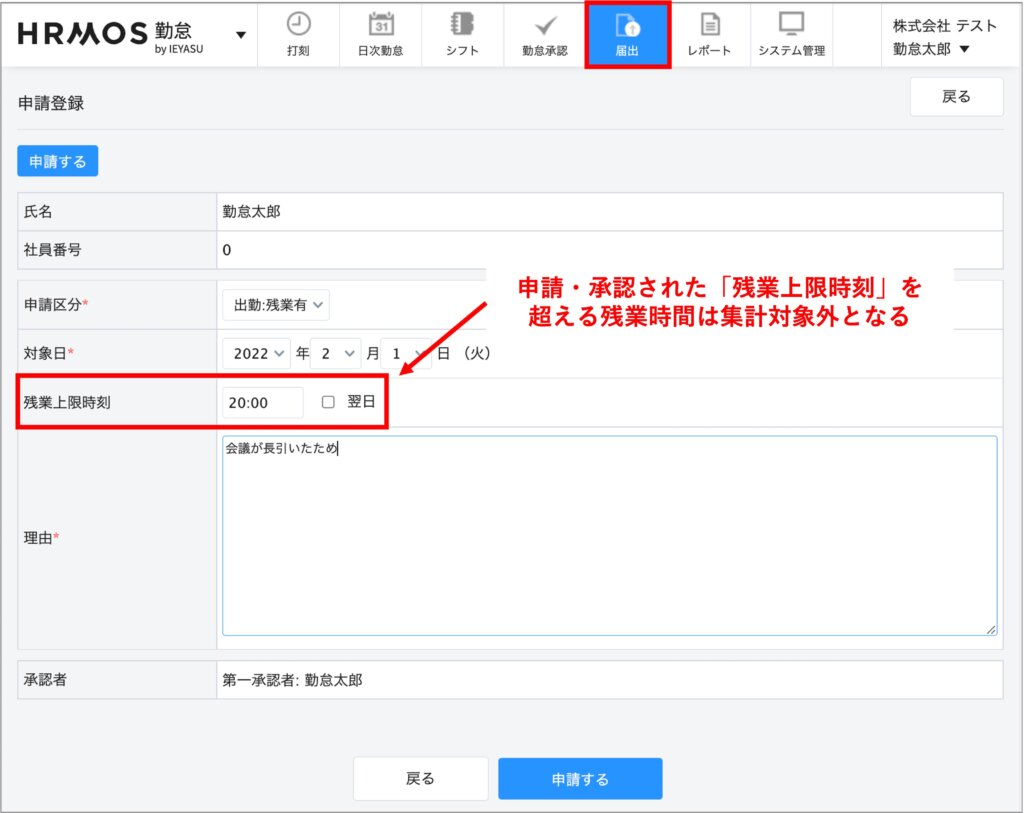Click the top blue 申請する button
1024x813 pixels.
[58, 161]
